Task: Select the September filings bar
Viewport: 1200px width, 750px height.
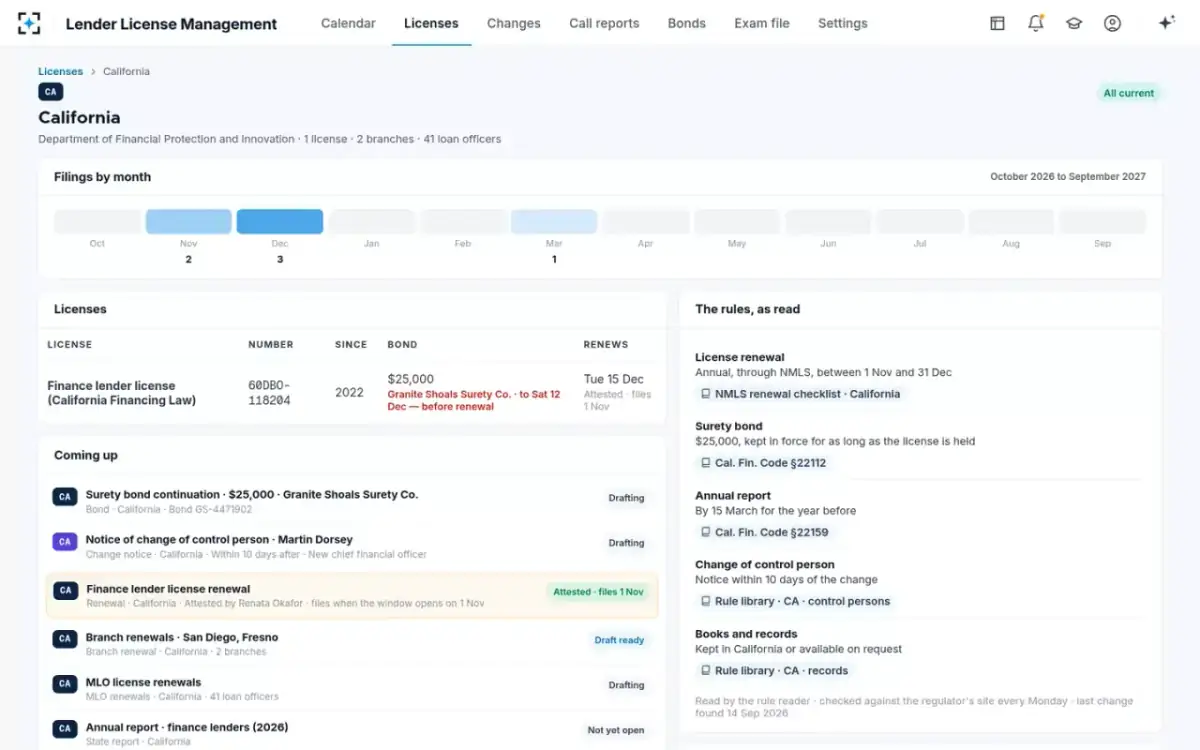Action: 1103,221
